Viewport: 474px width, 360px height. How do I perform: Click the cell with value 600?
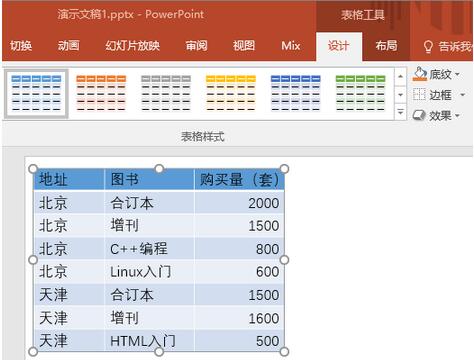pyautogui.click(x=239, y=272)
